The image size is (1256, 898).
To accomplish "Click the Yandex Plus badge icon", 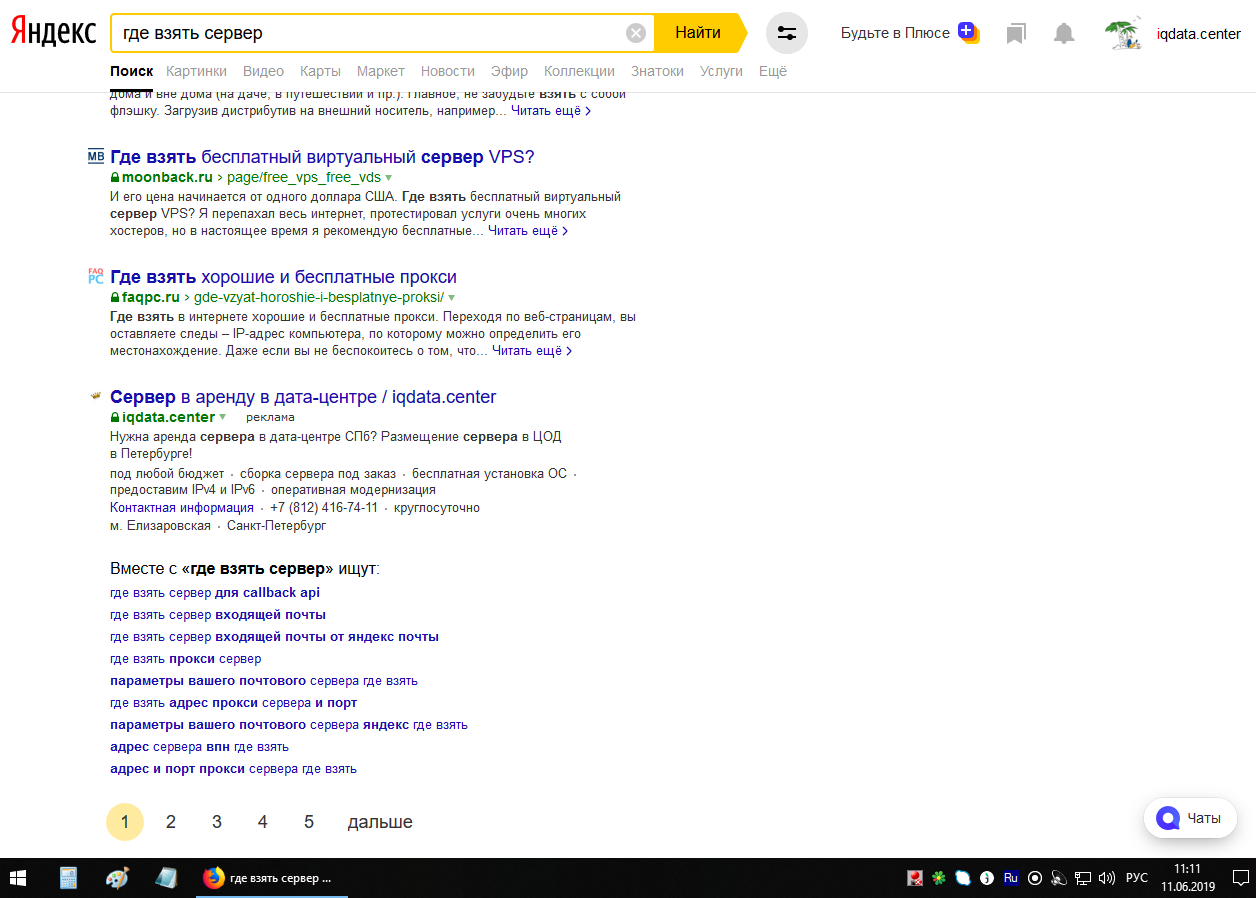I will coord(967,32).
